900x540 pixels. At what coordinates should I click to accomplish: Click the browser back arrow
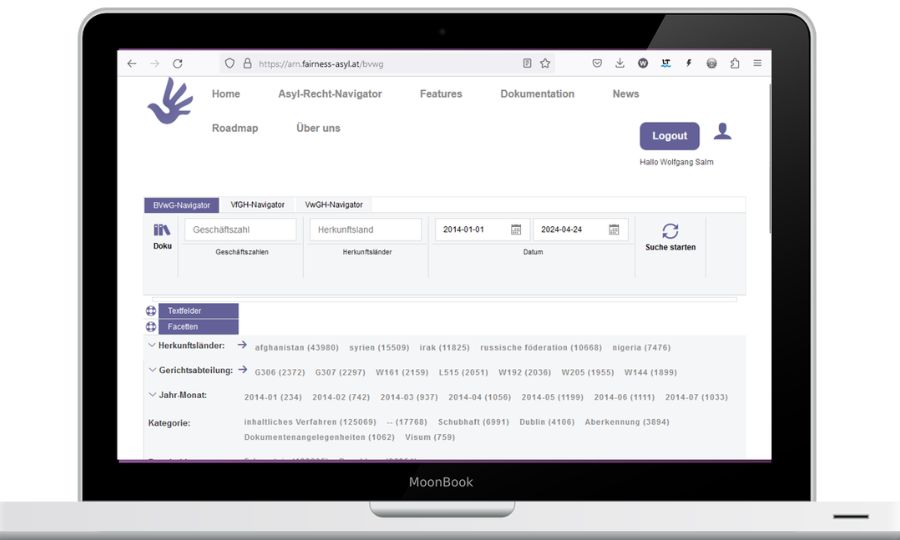click(x=132, y=64)
